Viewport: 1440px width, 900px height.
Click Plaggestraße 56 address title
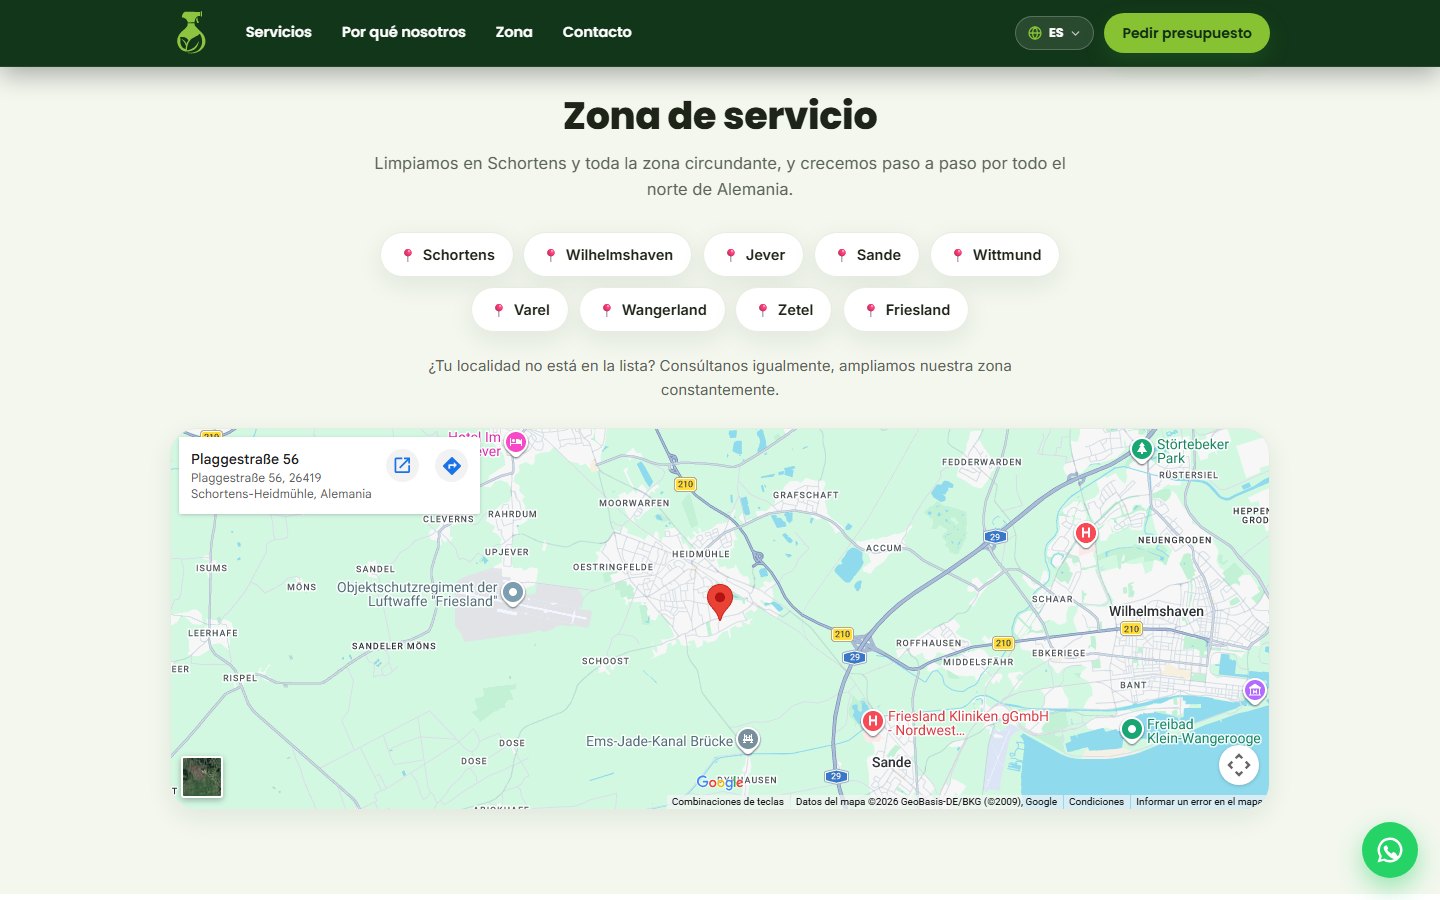point(245,459)
